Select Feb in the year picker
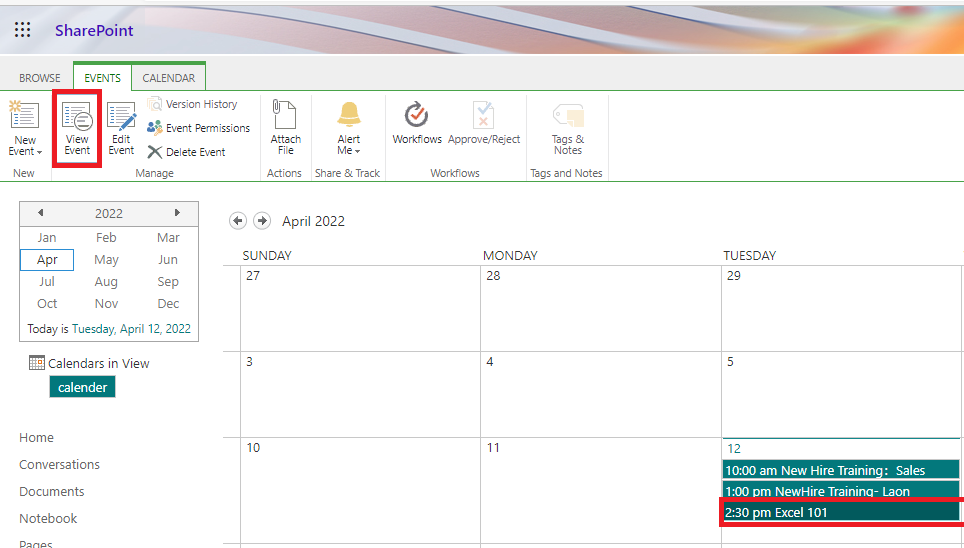The image size is (964, 548). pyautogui.click(x=106, y=237)
